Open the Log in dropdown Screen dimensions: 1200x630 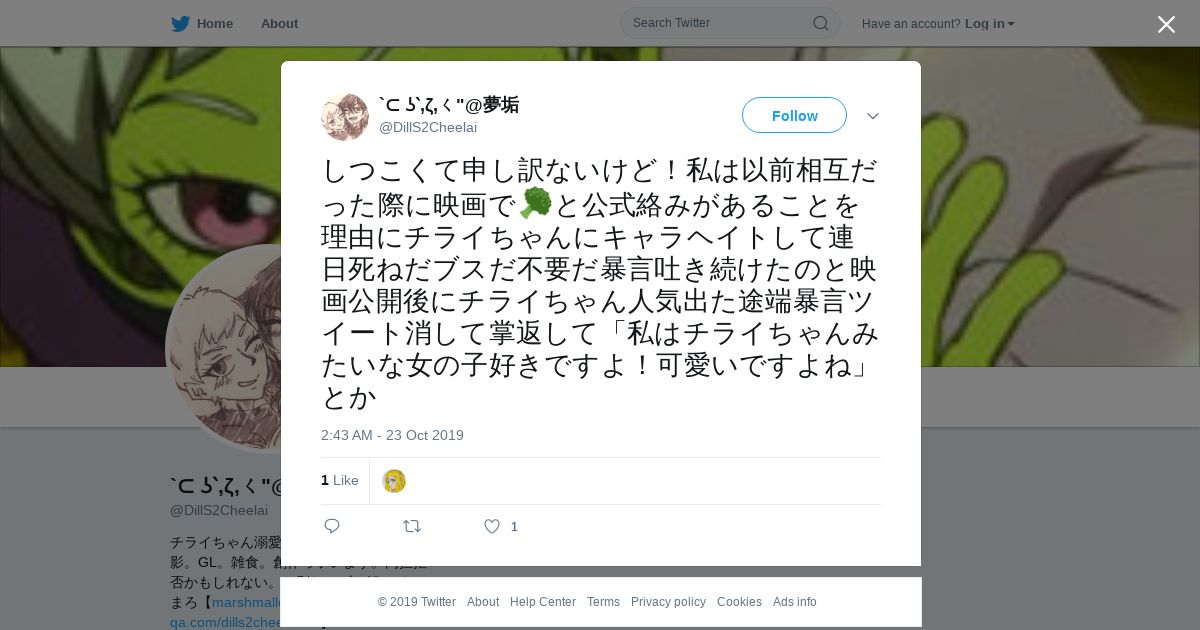coord(989,24)
